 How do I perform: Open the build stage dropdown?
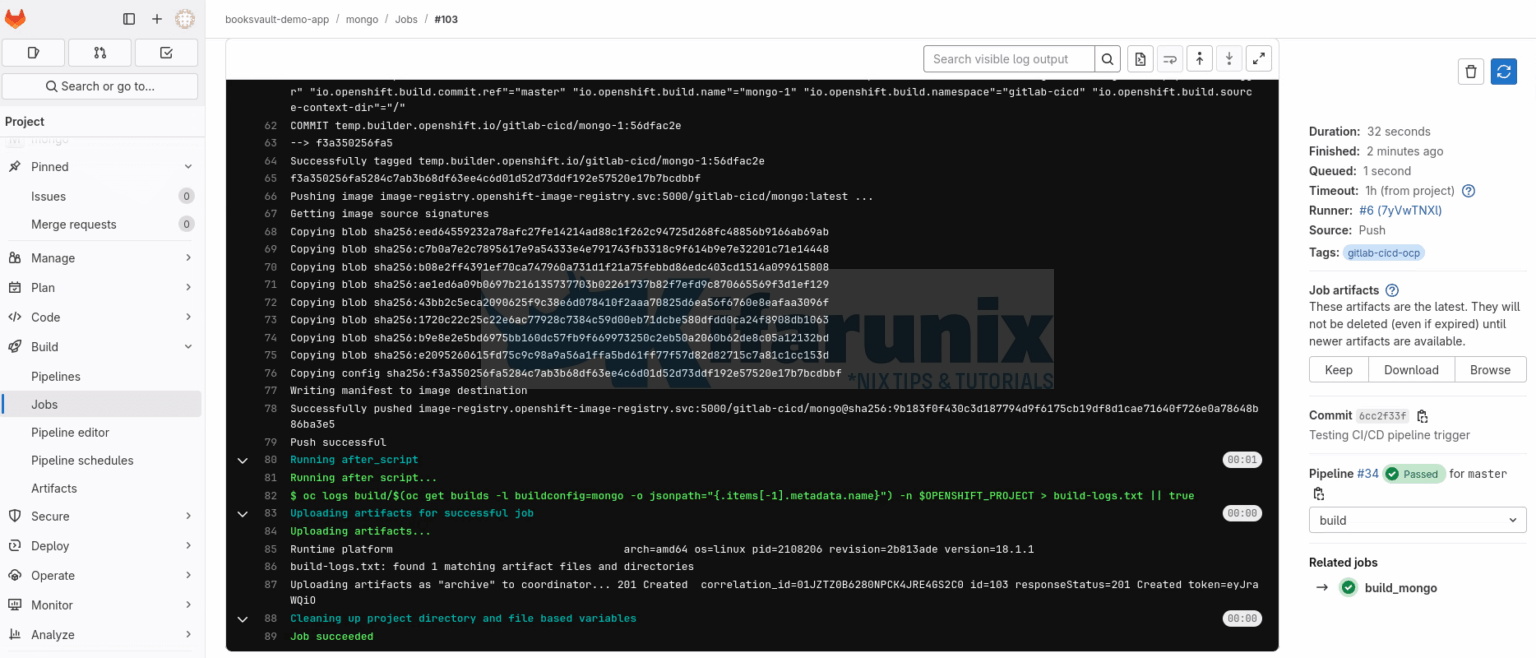click(x=1417, y=520)
